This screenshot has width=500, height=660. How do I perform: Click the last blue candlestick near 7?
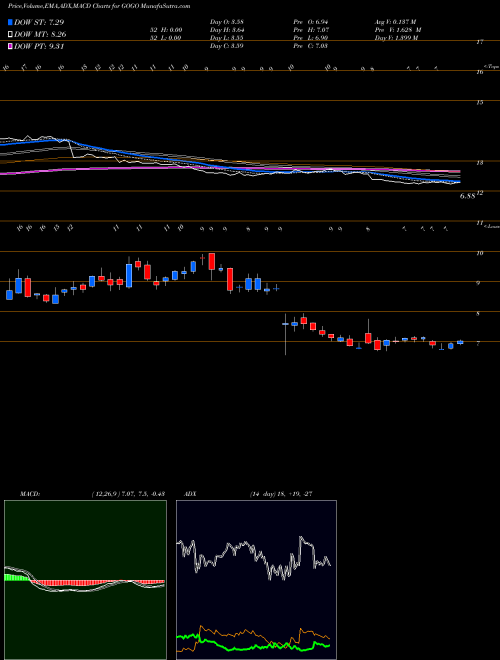460,342
